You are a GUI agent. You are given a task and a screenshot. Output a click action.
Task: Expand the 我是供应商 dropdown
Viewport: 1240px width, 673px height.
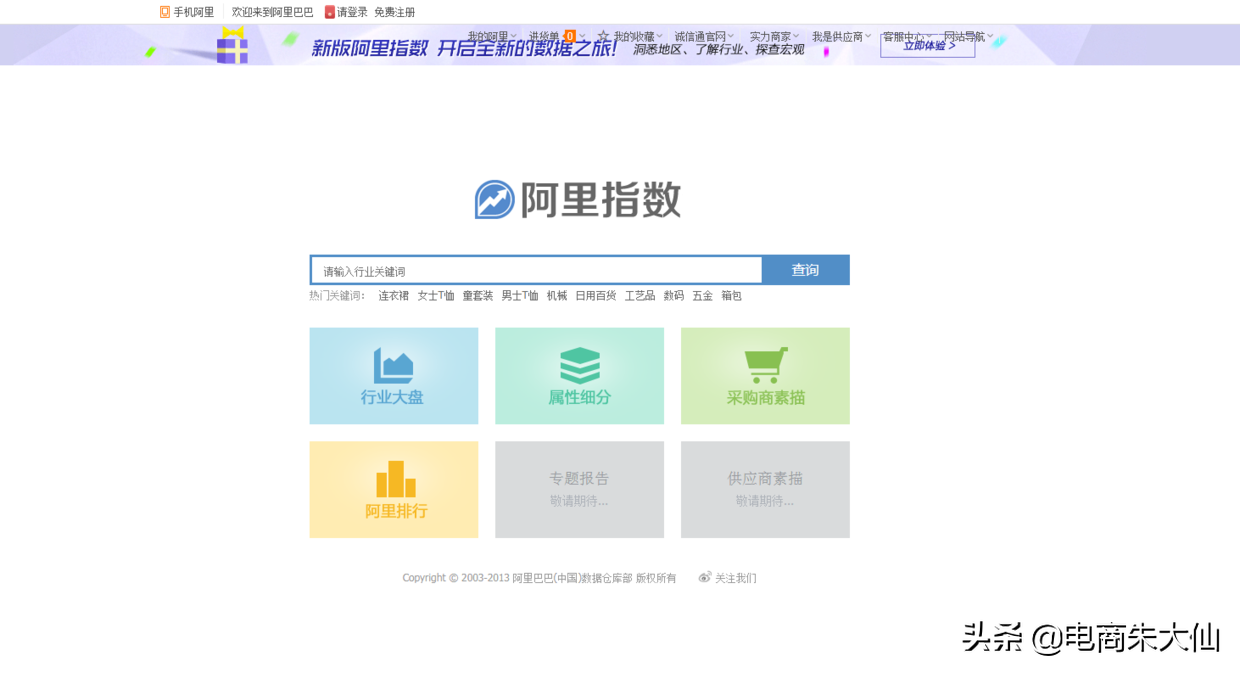(841, 37)
